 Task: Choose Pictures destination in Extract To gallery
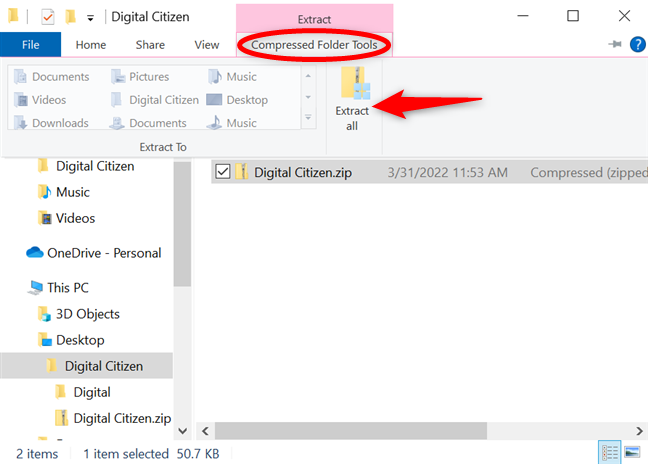(141, 77)
